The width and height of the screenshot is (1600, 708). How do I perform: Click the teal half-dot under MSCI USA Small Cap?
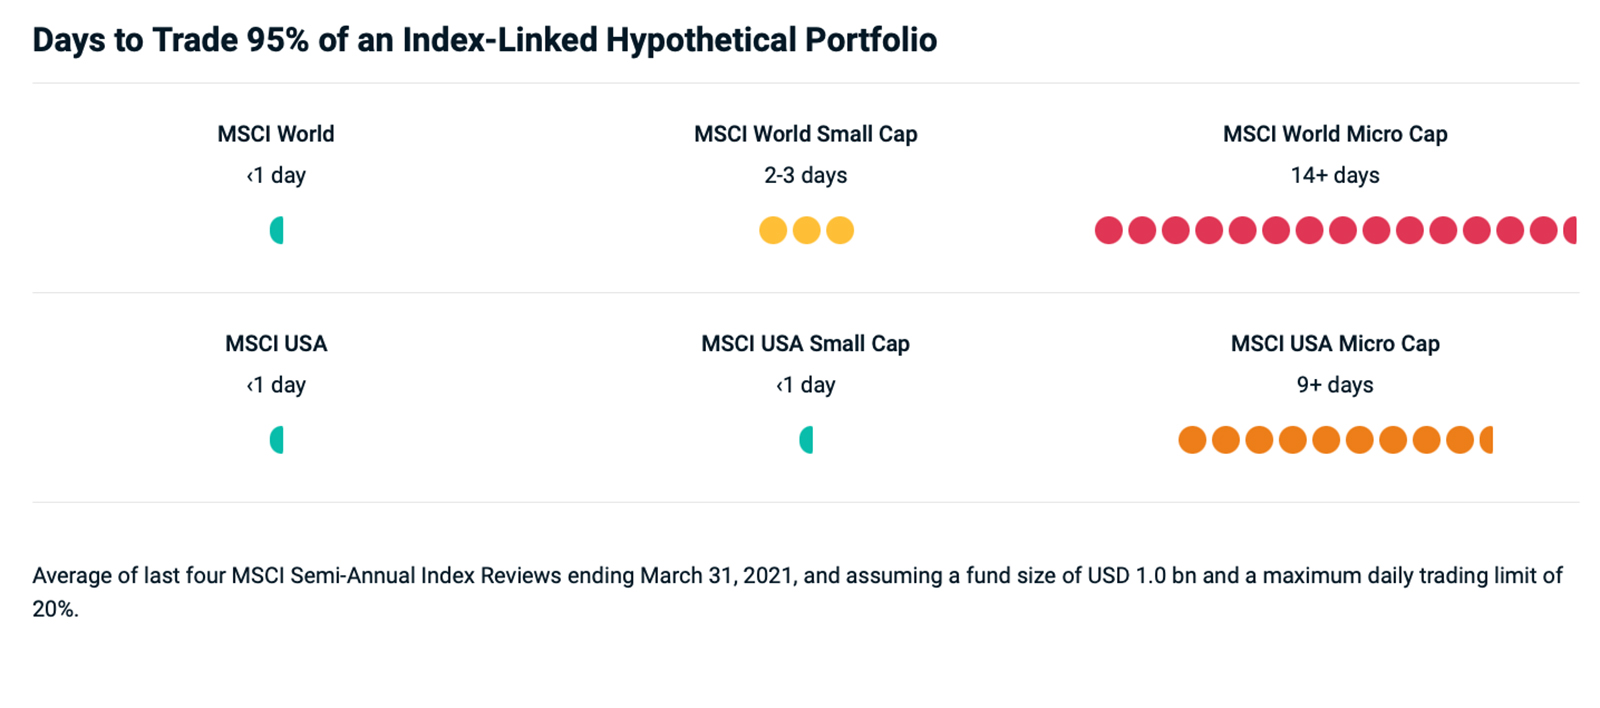click(806, 440)
